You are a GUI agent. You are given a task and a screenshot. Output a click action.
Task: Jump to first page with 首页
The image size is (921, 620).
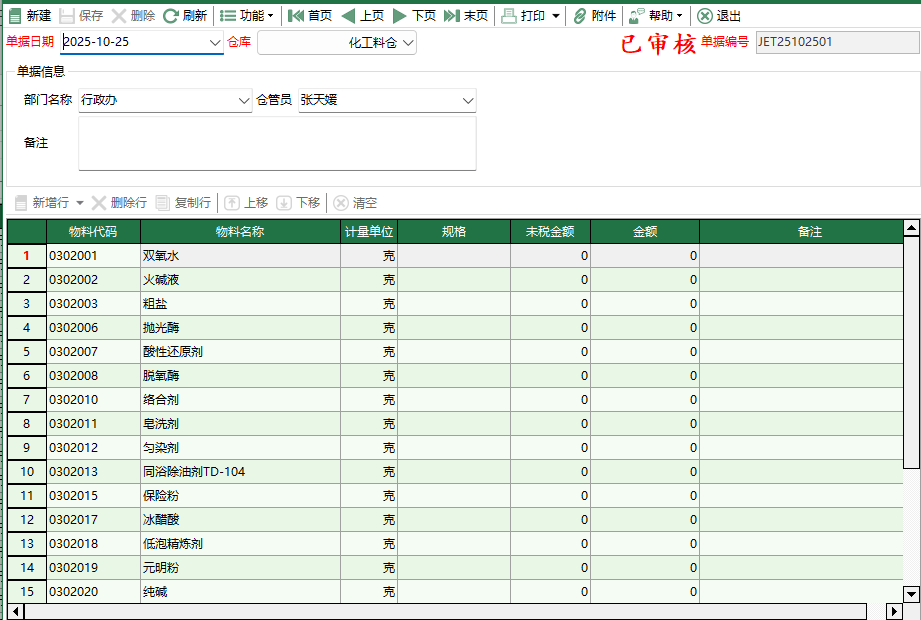click(316, 15)
